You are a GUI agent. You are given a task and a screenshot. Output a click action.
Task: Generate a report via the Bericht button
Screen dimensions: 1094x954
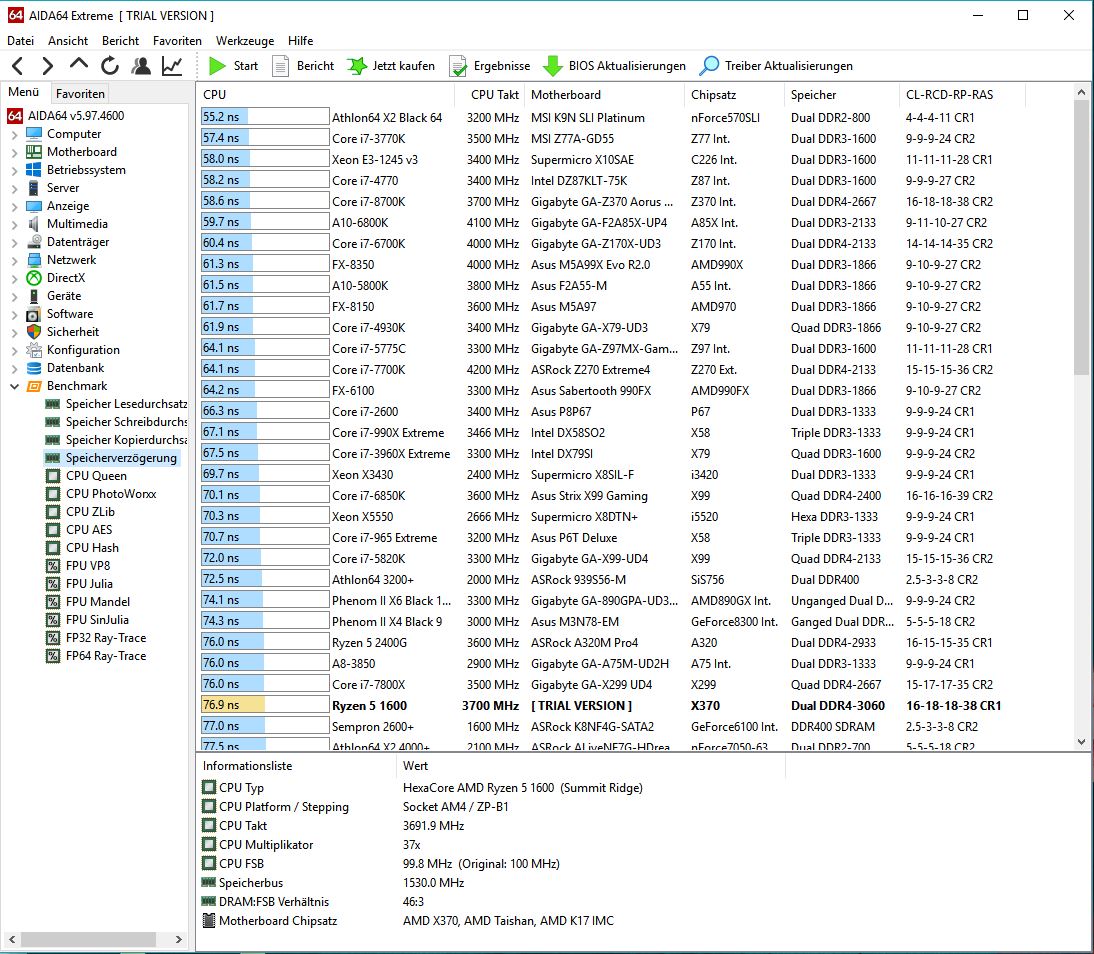pyautogui.click(x=303, y=66)
